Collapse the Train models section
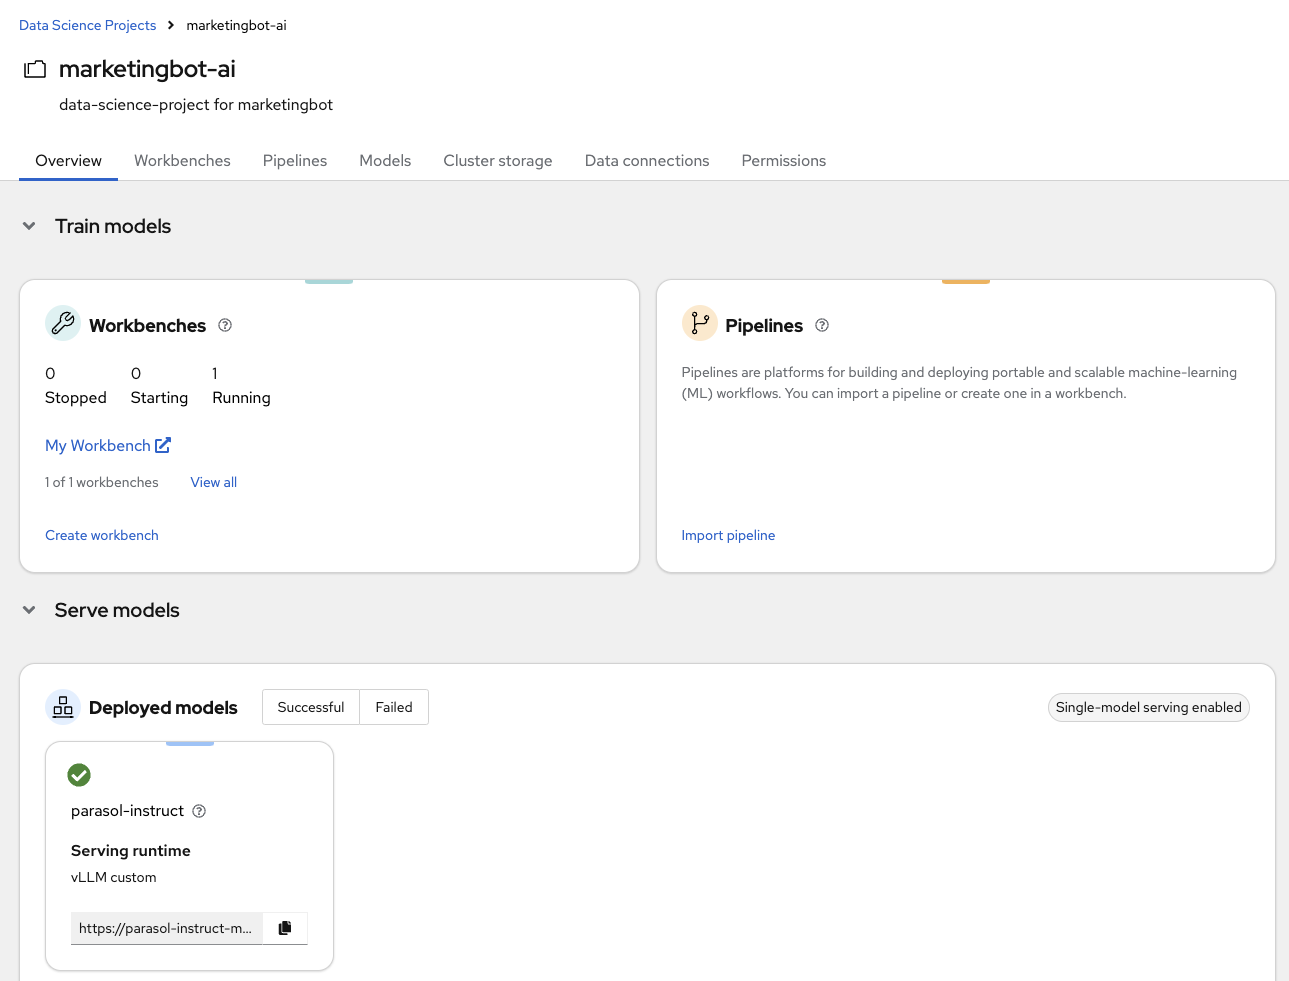The width and height of the screenshot is (1289, 981). [29, 226]
